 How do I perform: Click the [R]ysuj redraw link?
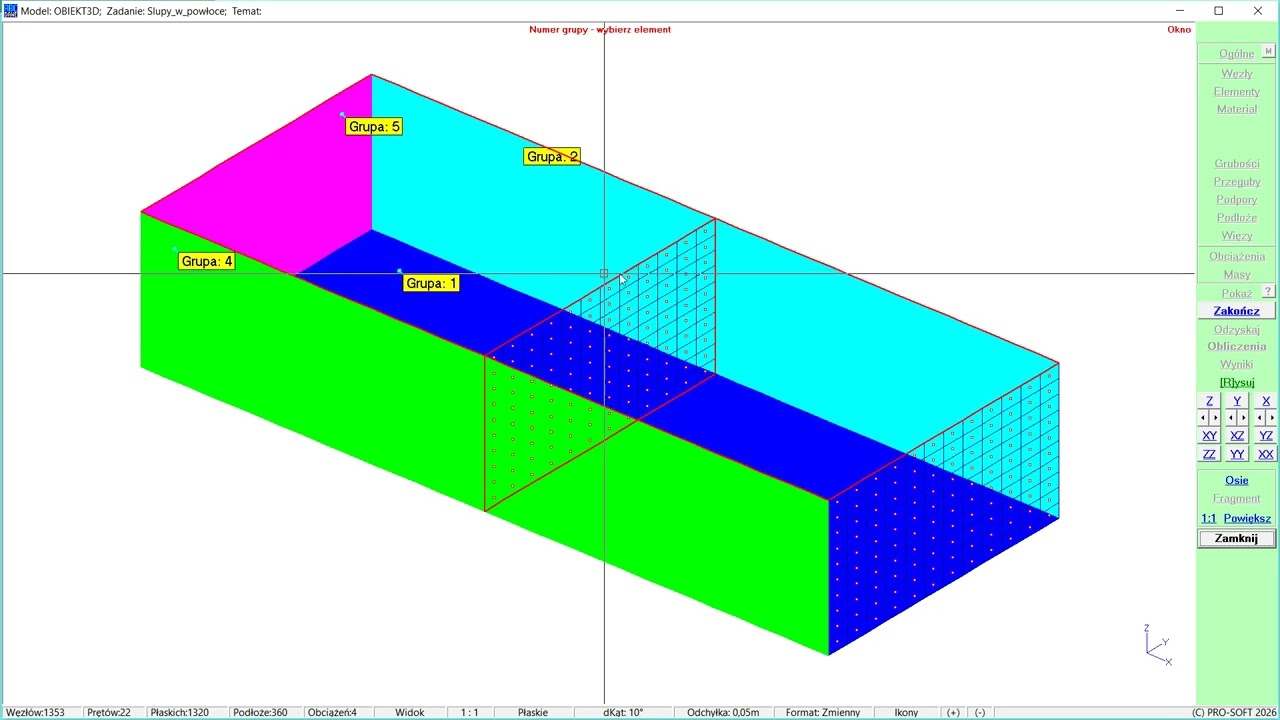1237,382
